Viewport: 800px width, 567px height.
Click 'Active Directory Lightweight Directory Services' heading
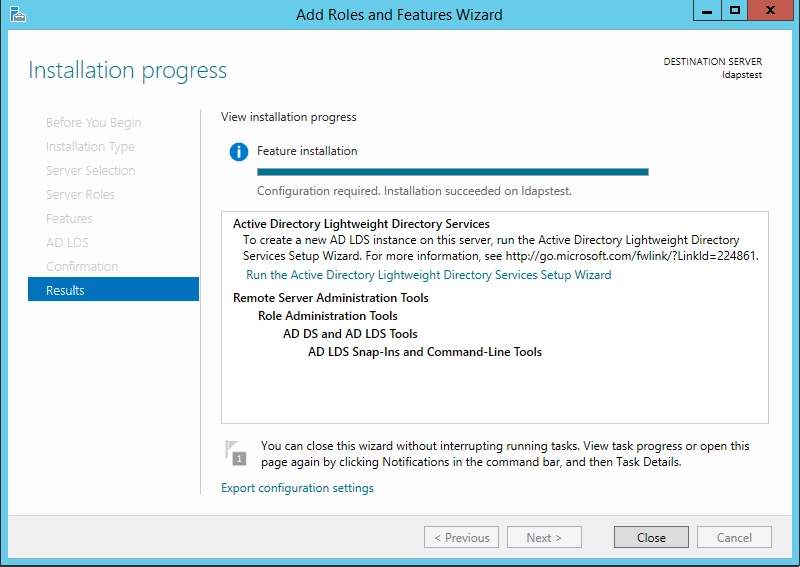pyautogui.click(x=361, y=224)
